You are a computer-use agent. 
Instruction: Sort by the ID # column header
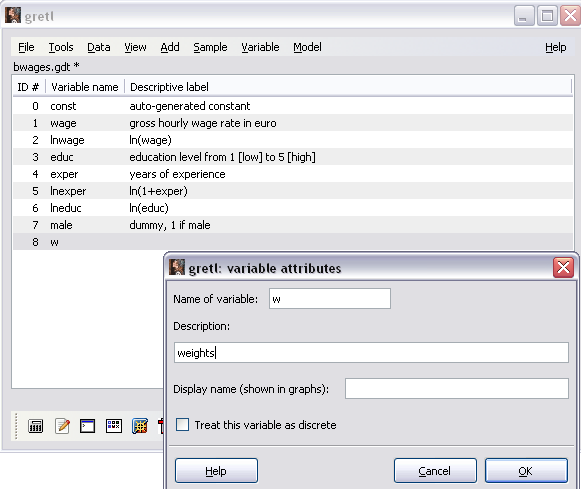tap(29, 87)
